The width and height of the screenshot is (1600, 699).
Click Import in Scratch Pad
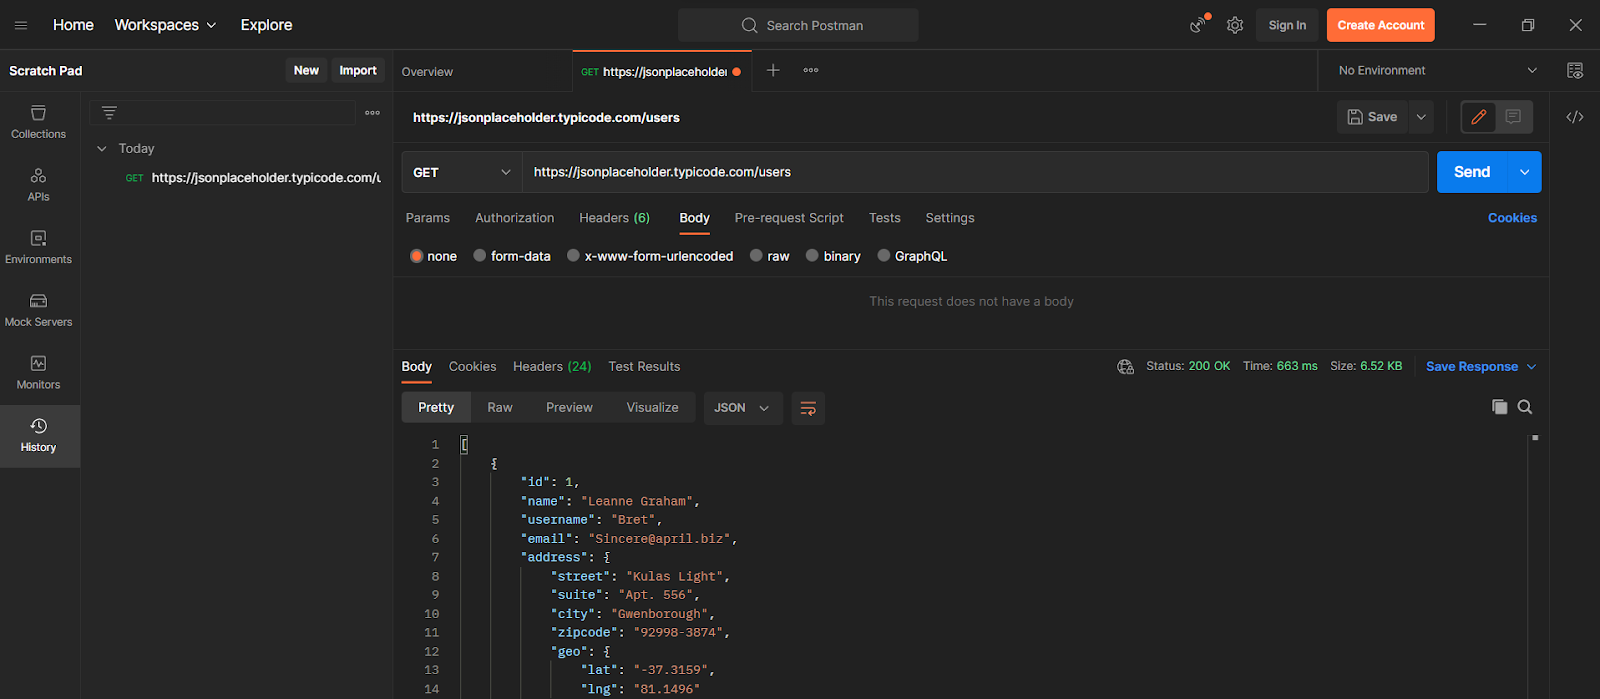(358, 70)
